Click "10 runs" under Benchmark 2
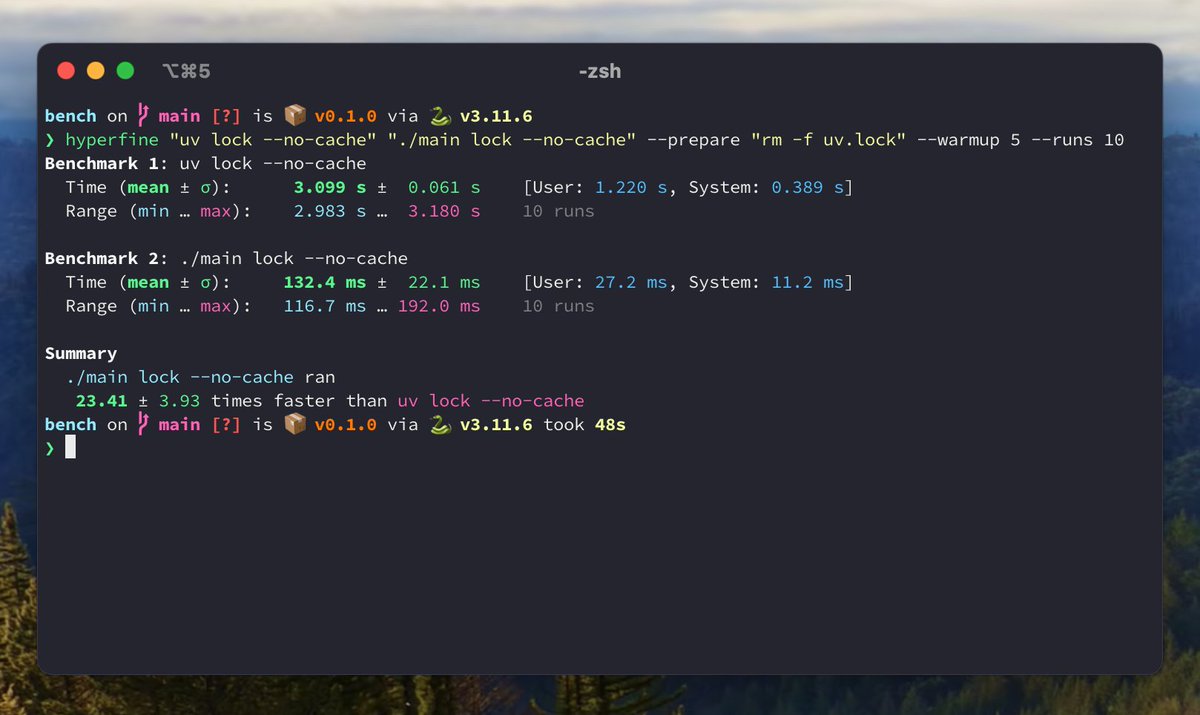The image size is (1200, 715). [x=558, y=306]
